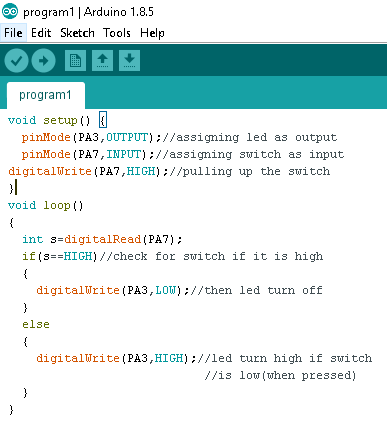Open the Edit menu
The width and height of the screenshot is (387, 430).
41,33
